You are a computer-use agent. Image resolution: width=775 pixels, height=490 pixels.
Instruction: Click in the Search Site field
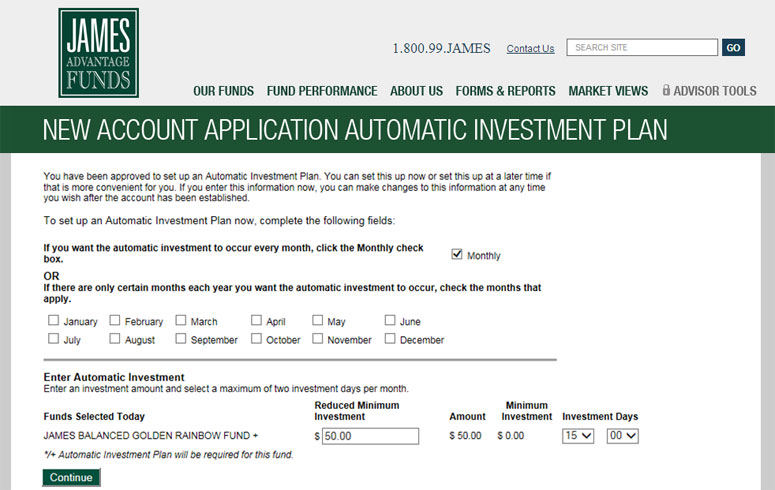pos(642,47)
